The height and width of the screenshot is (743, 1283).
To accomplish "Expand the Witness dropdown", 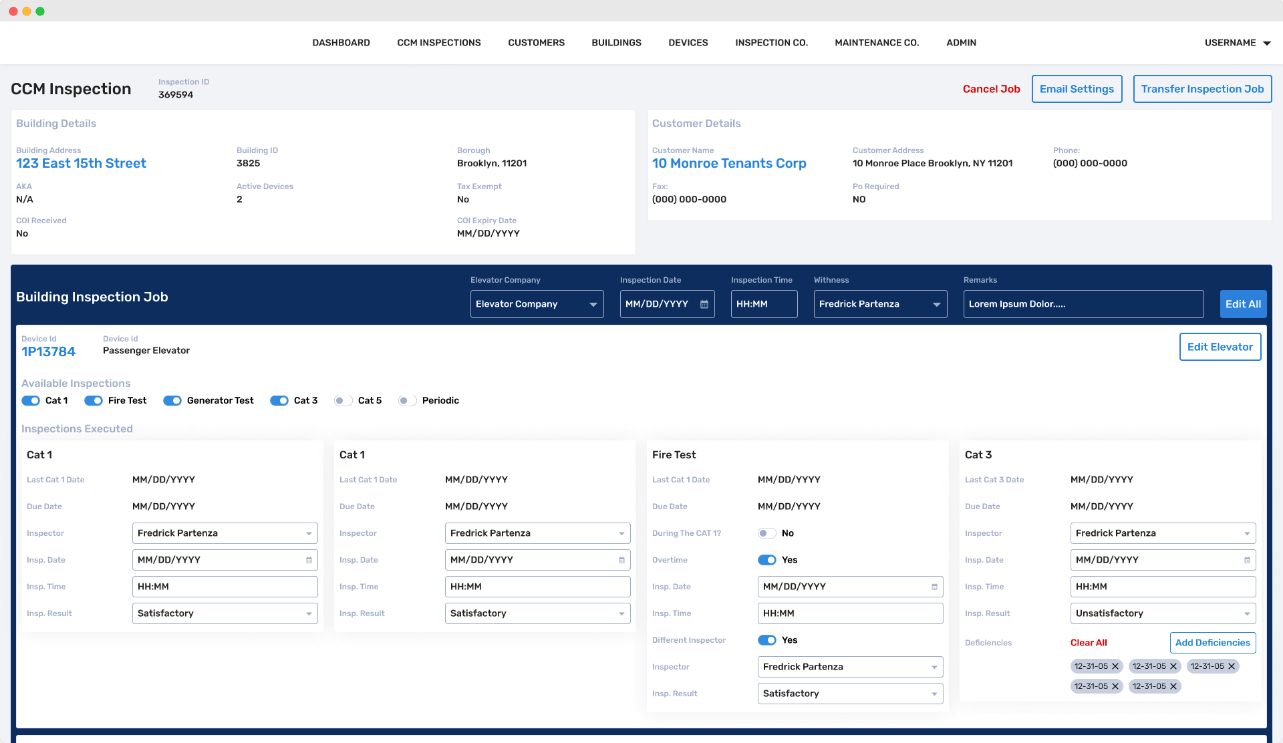I will pos(880,304).
